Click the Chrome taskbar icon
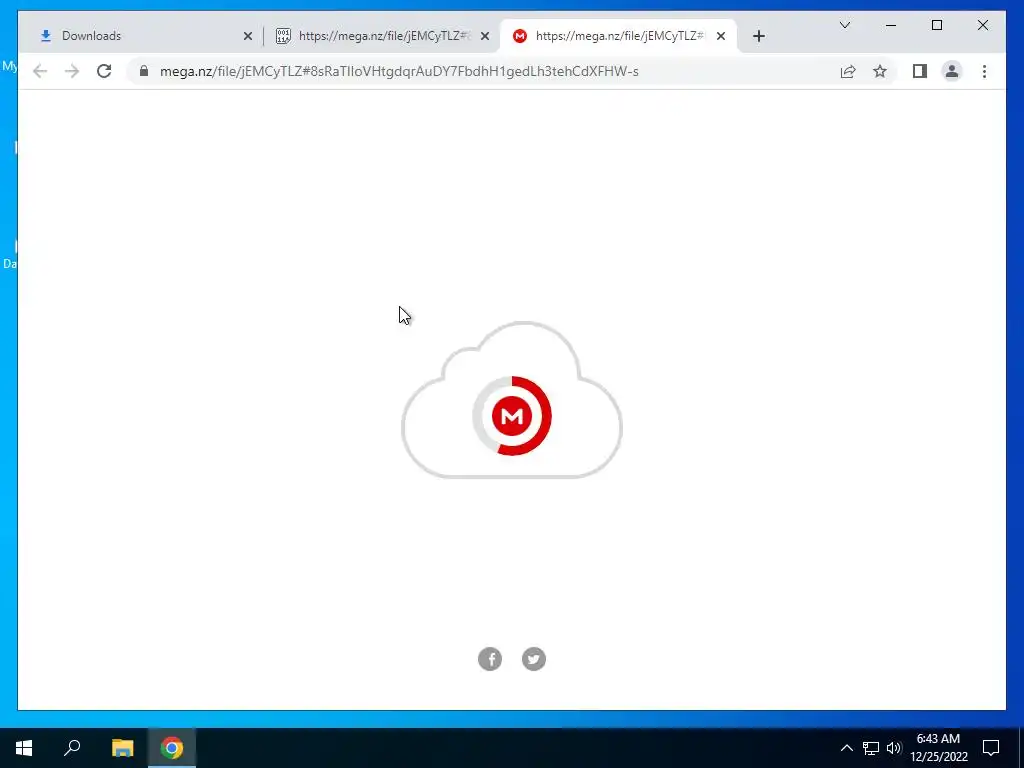The height and width of the screenshot is (768, 1024). pyautogui.click(x=172, y=748)
